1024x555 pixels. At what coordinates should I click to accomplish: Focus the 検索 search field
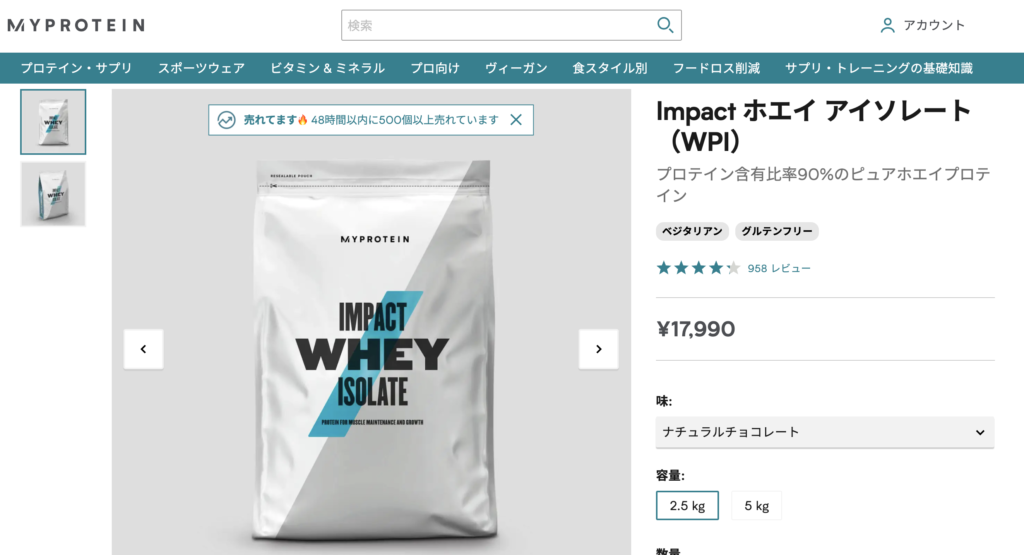pos(498,25)
